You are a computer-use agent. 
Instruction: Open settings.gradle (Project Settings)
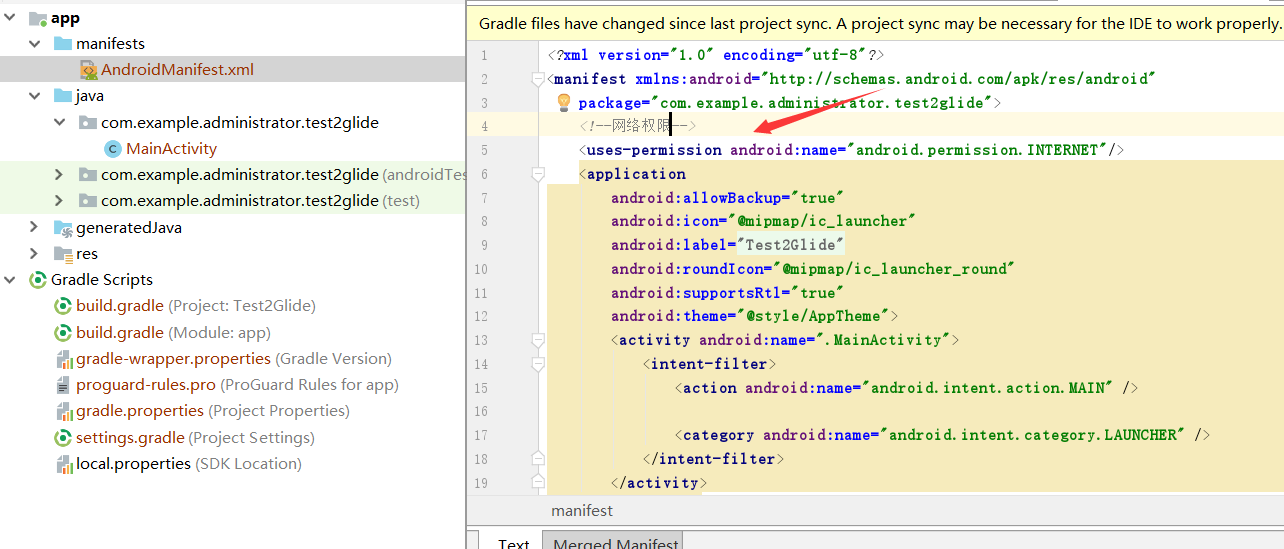[x=195, y=437]
